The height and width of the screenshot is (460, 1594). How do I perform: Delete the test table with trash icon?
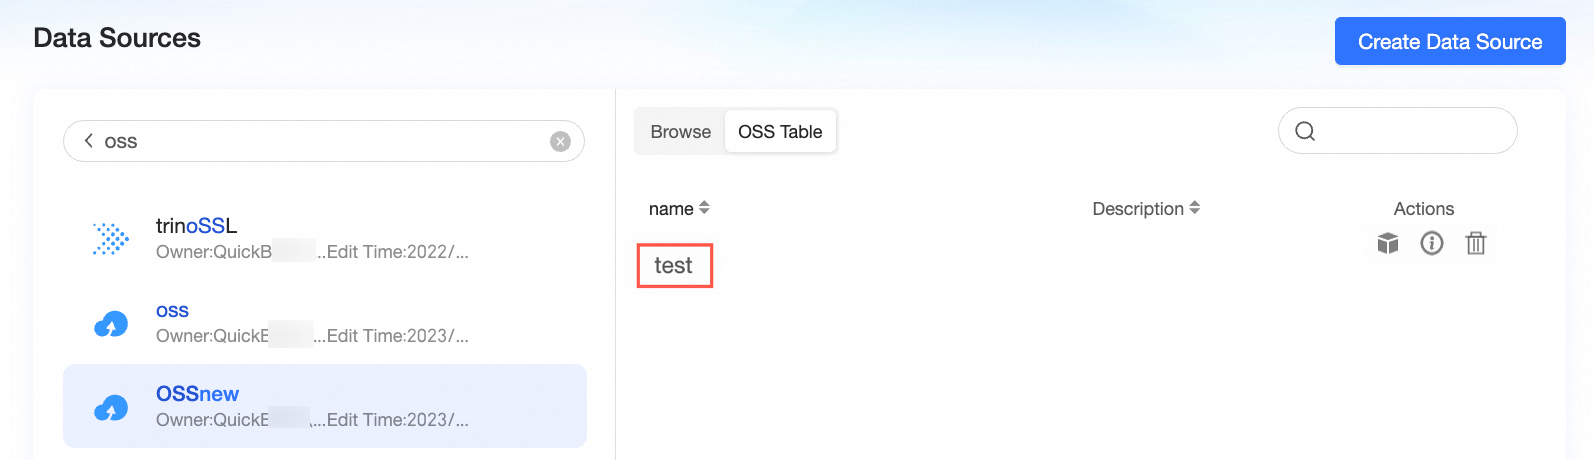1476,243
